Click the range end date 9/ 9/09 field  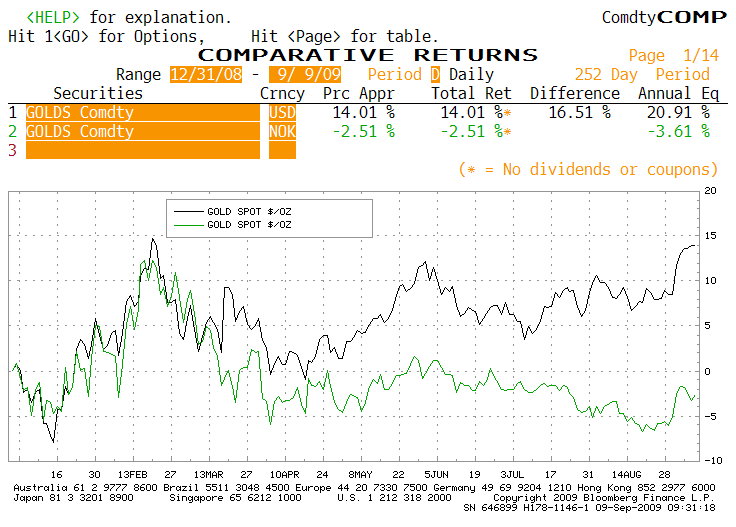click(305, 75)
